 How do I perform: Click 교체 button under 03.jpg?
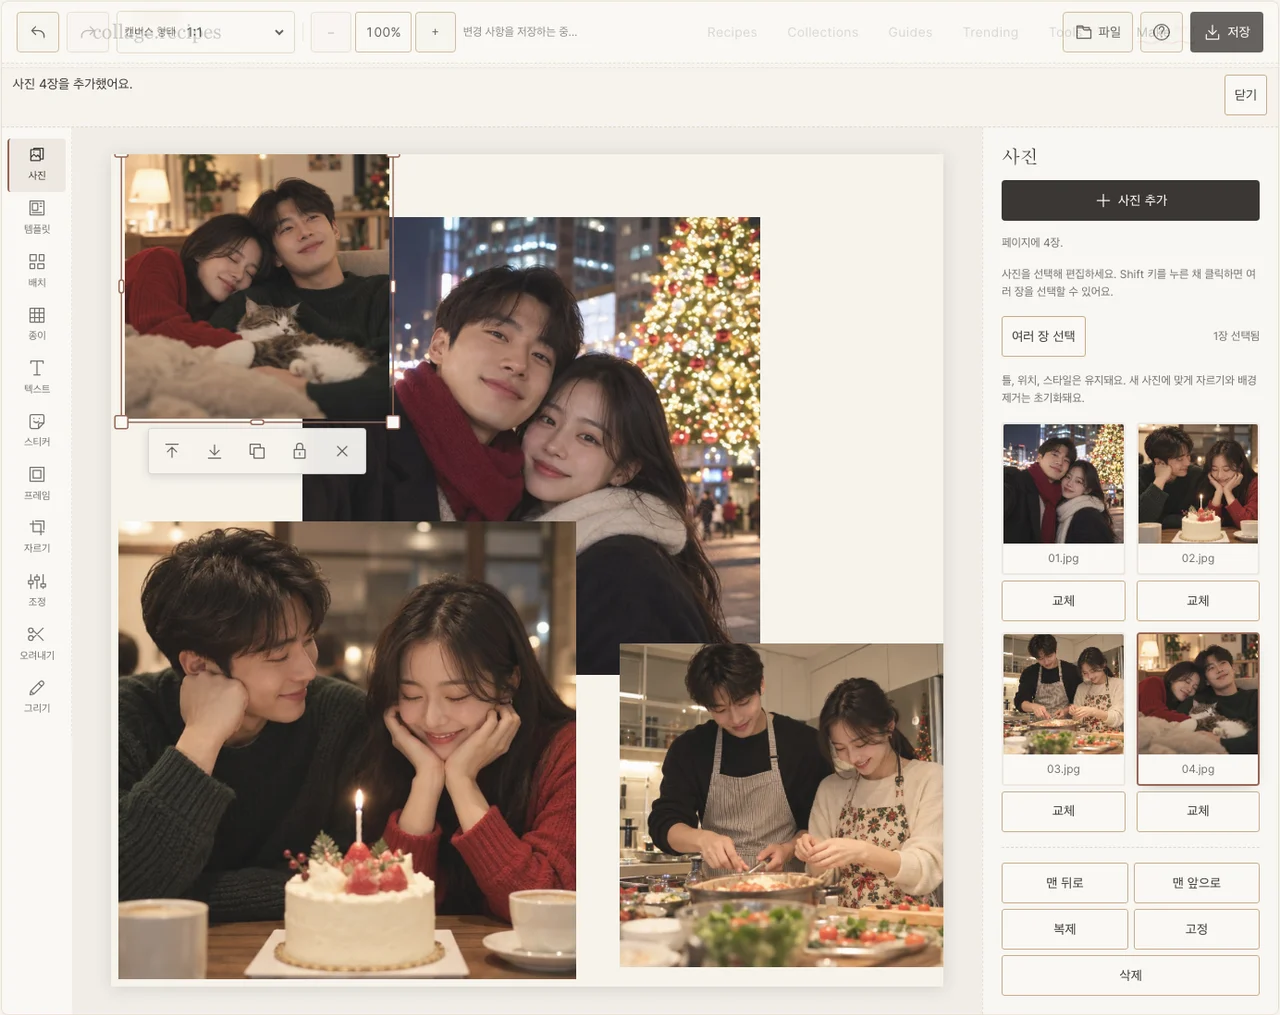1063,811
